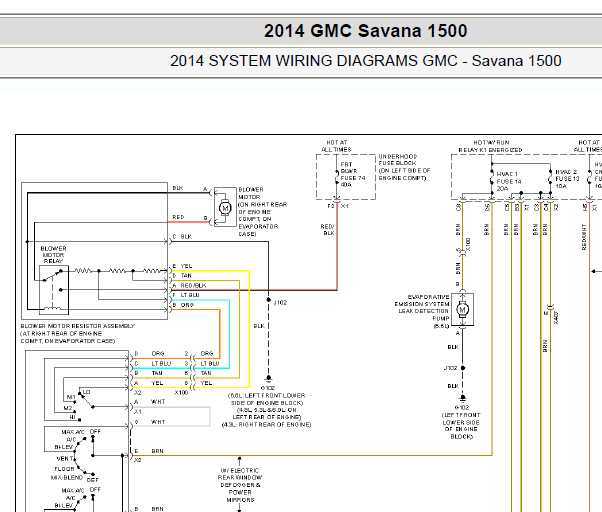
Task: Click "EVAPORATIVE EMISSION SYSTEM LEAK DETECTION PUMP" label
Action: click(422, 311)
